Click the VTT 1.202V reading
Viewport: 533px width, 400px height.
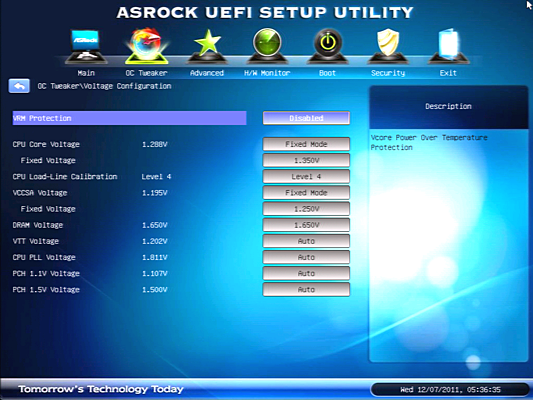pyautogui.click(x=155, y=241)
